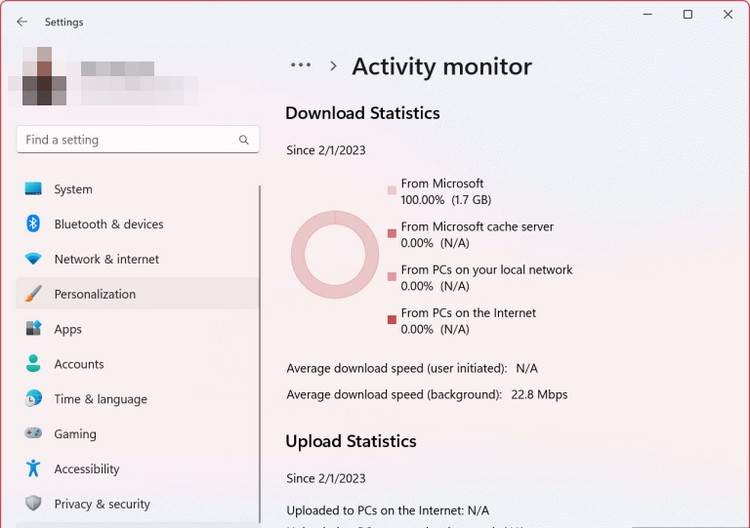Click the Network Wi-Fi icon
The width and height of the screenshot is (750, 528).
(33, 259)
